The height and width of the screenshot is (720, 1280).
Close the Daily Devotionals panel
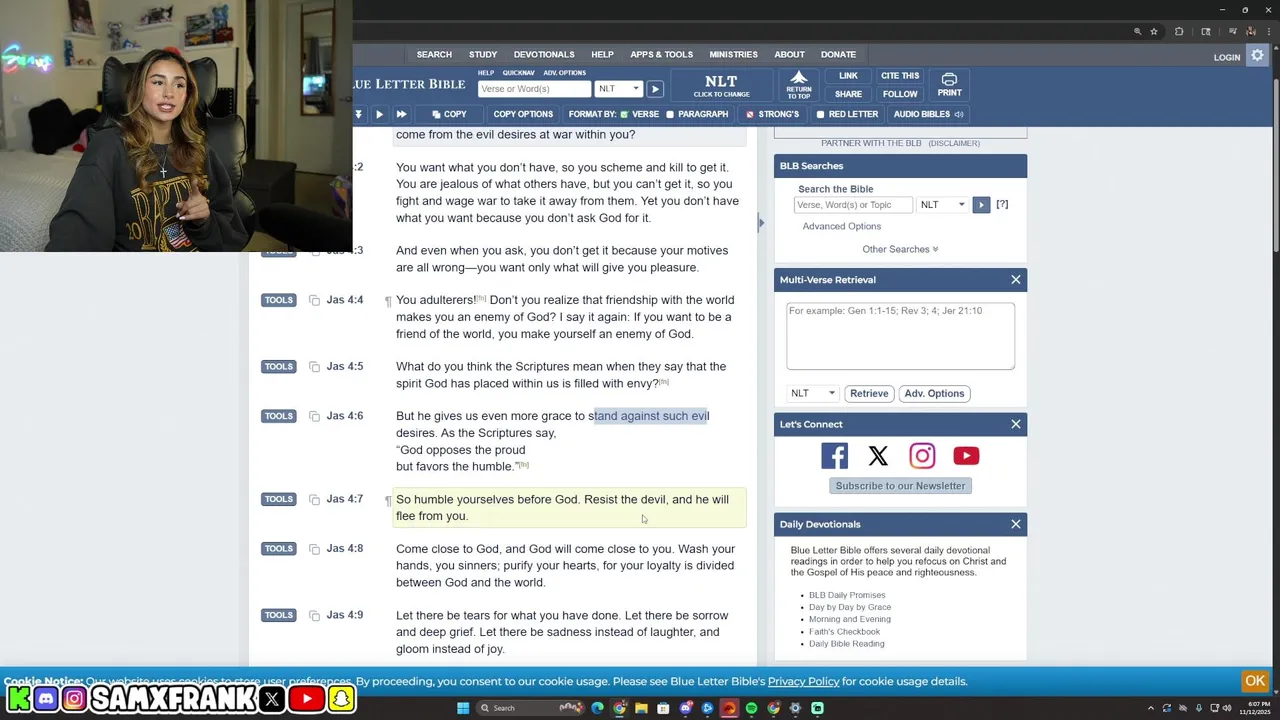[x=1016, y=524]
